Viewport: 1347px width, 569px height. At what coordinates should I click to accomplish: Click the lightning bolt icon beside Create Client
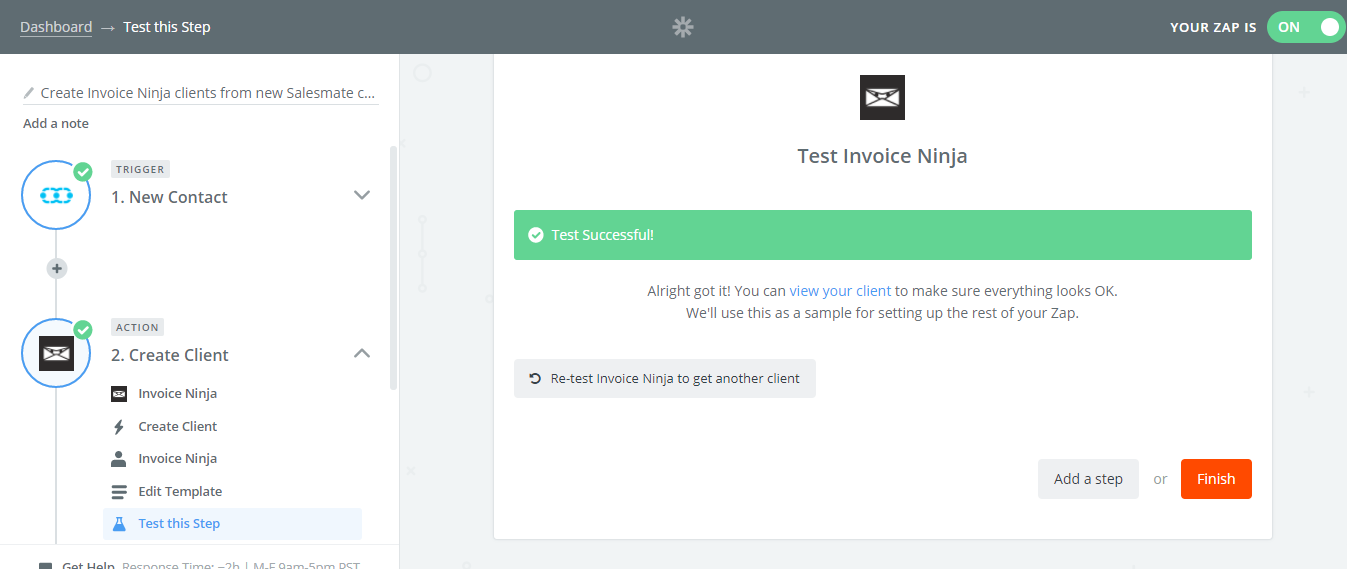(119, 426)
